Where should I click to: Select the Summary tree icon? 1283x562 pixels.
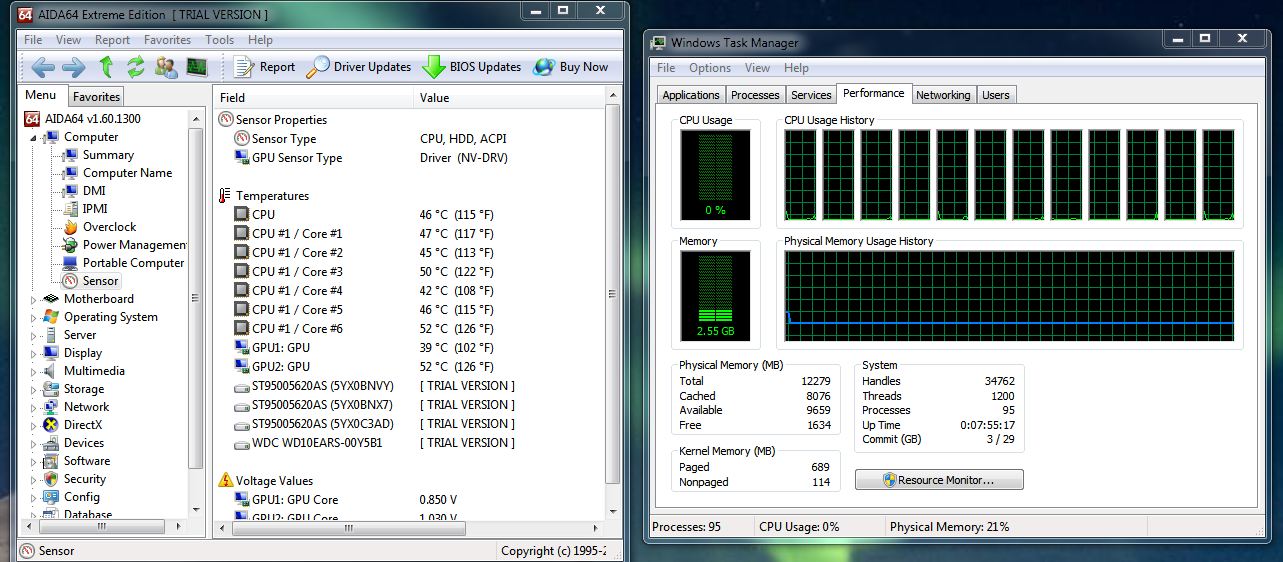point(70,155)
